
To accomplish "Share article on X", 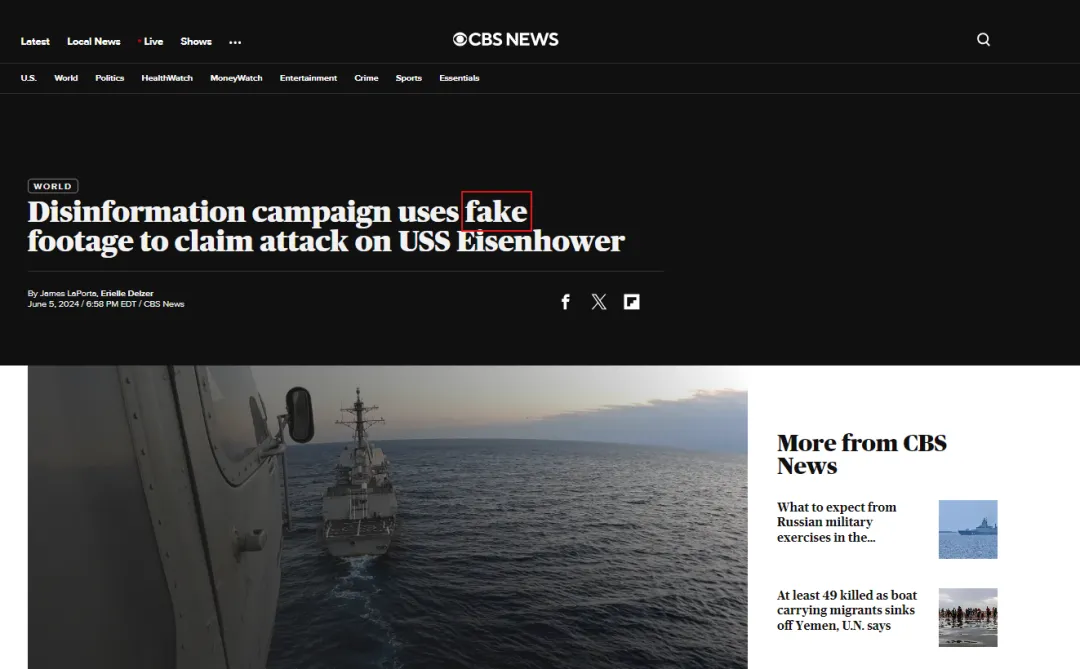I will point(599,302).
